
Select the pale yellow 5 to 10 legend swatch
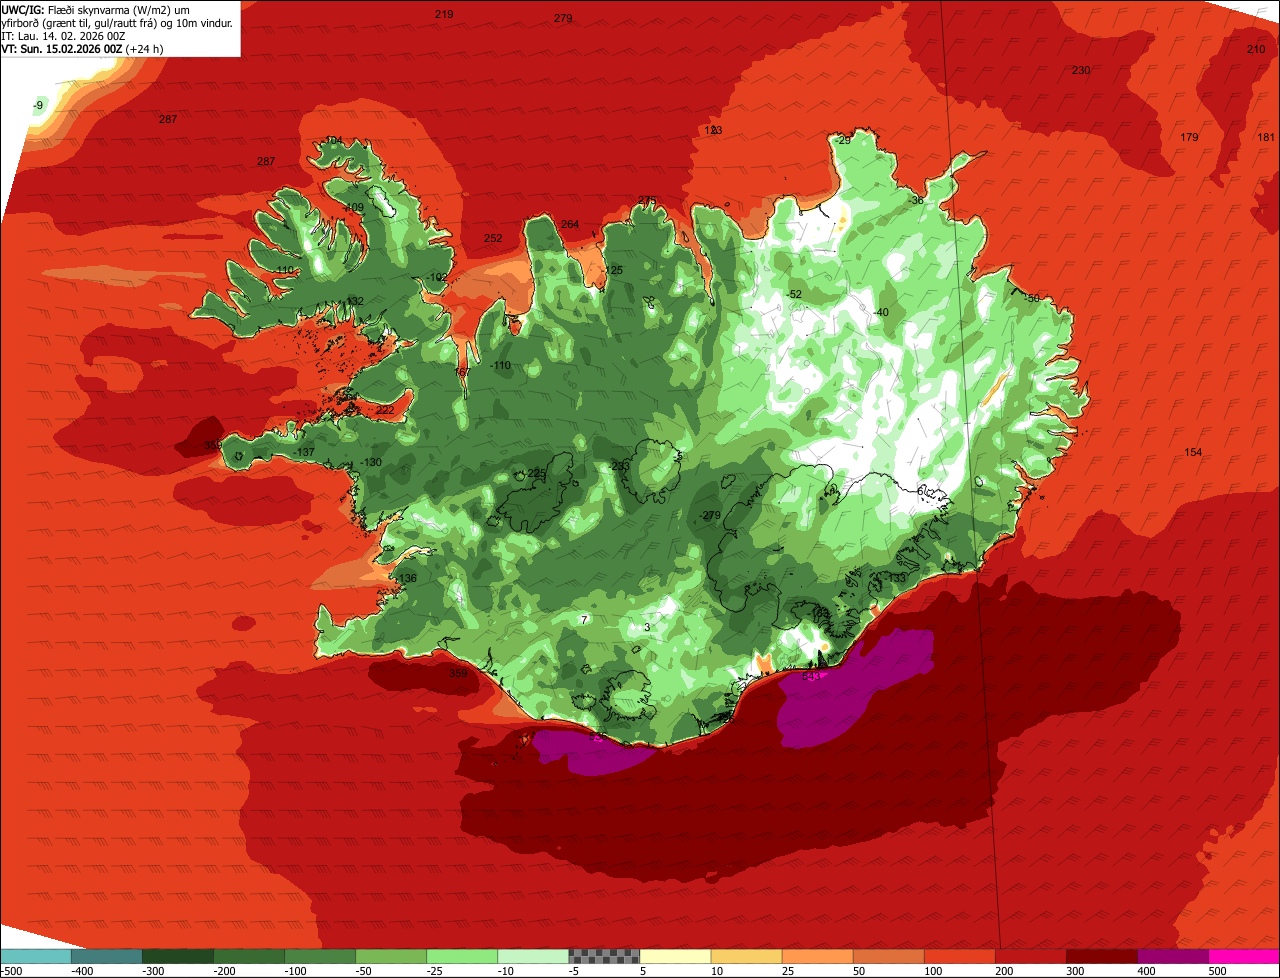point(675,956)
